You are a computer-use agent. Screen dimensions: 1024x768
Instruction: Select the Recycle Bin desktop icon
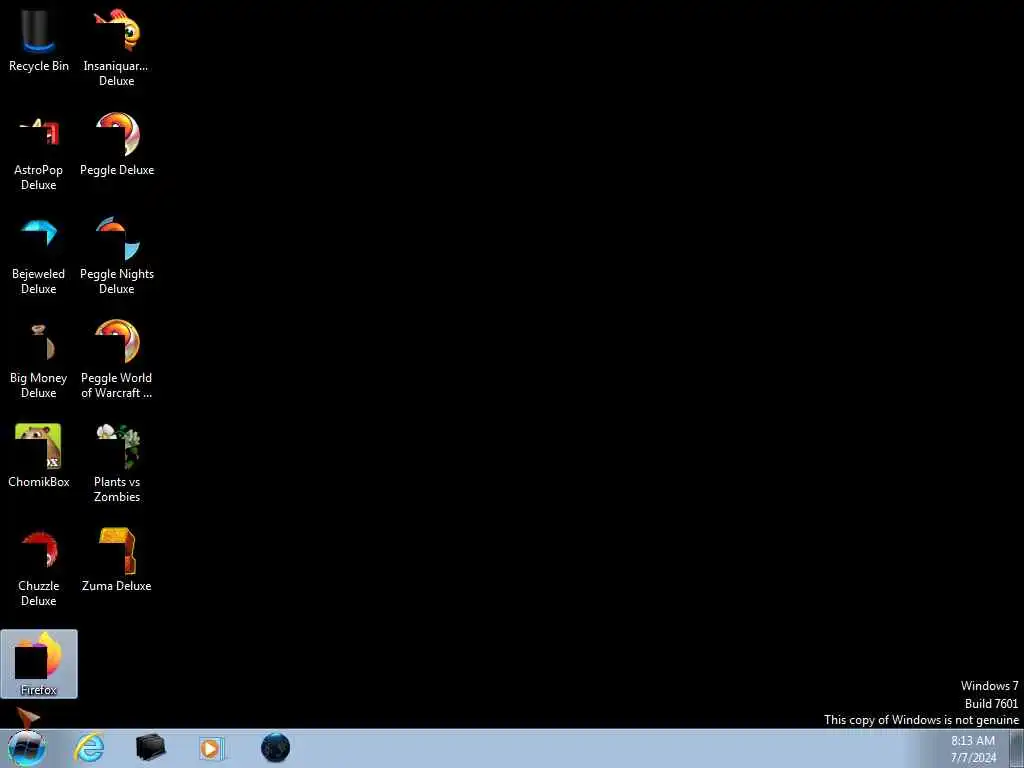[x=39, y=40]
